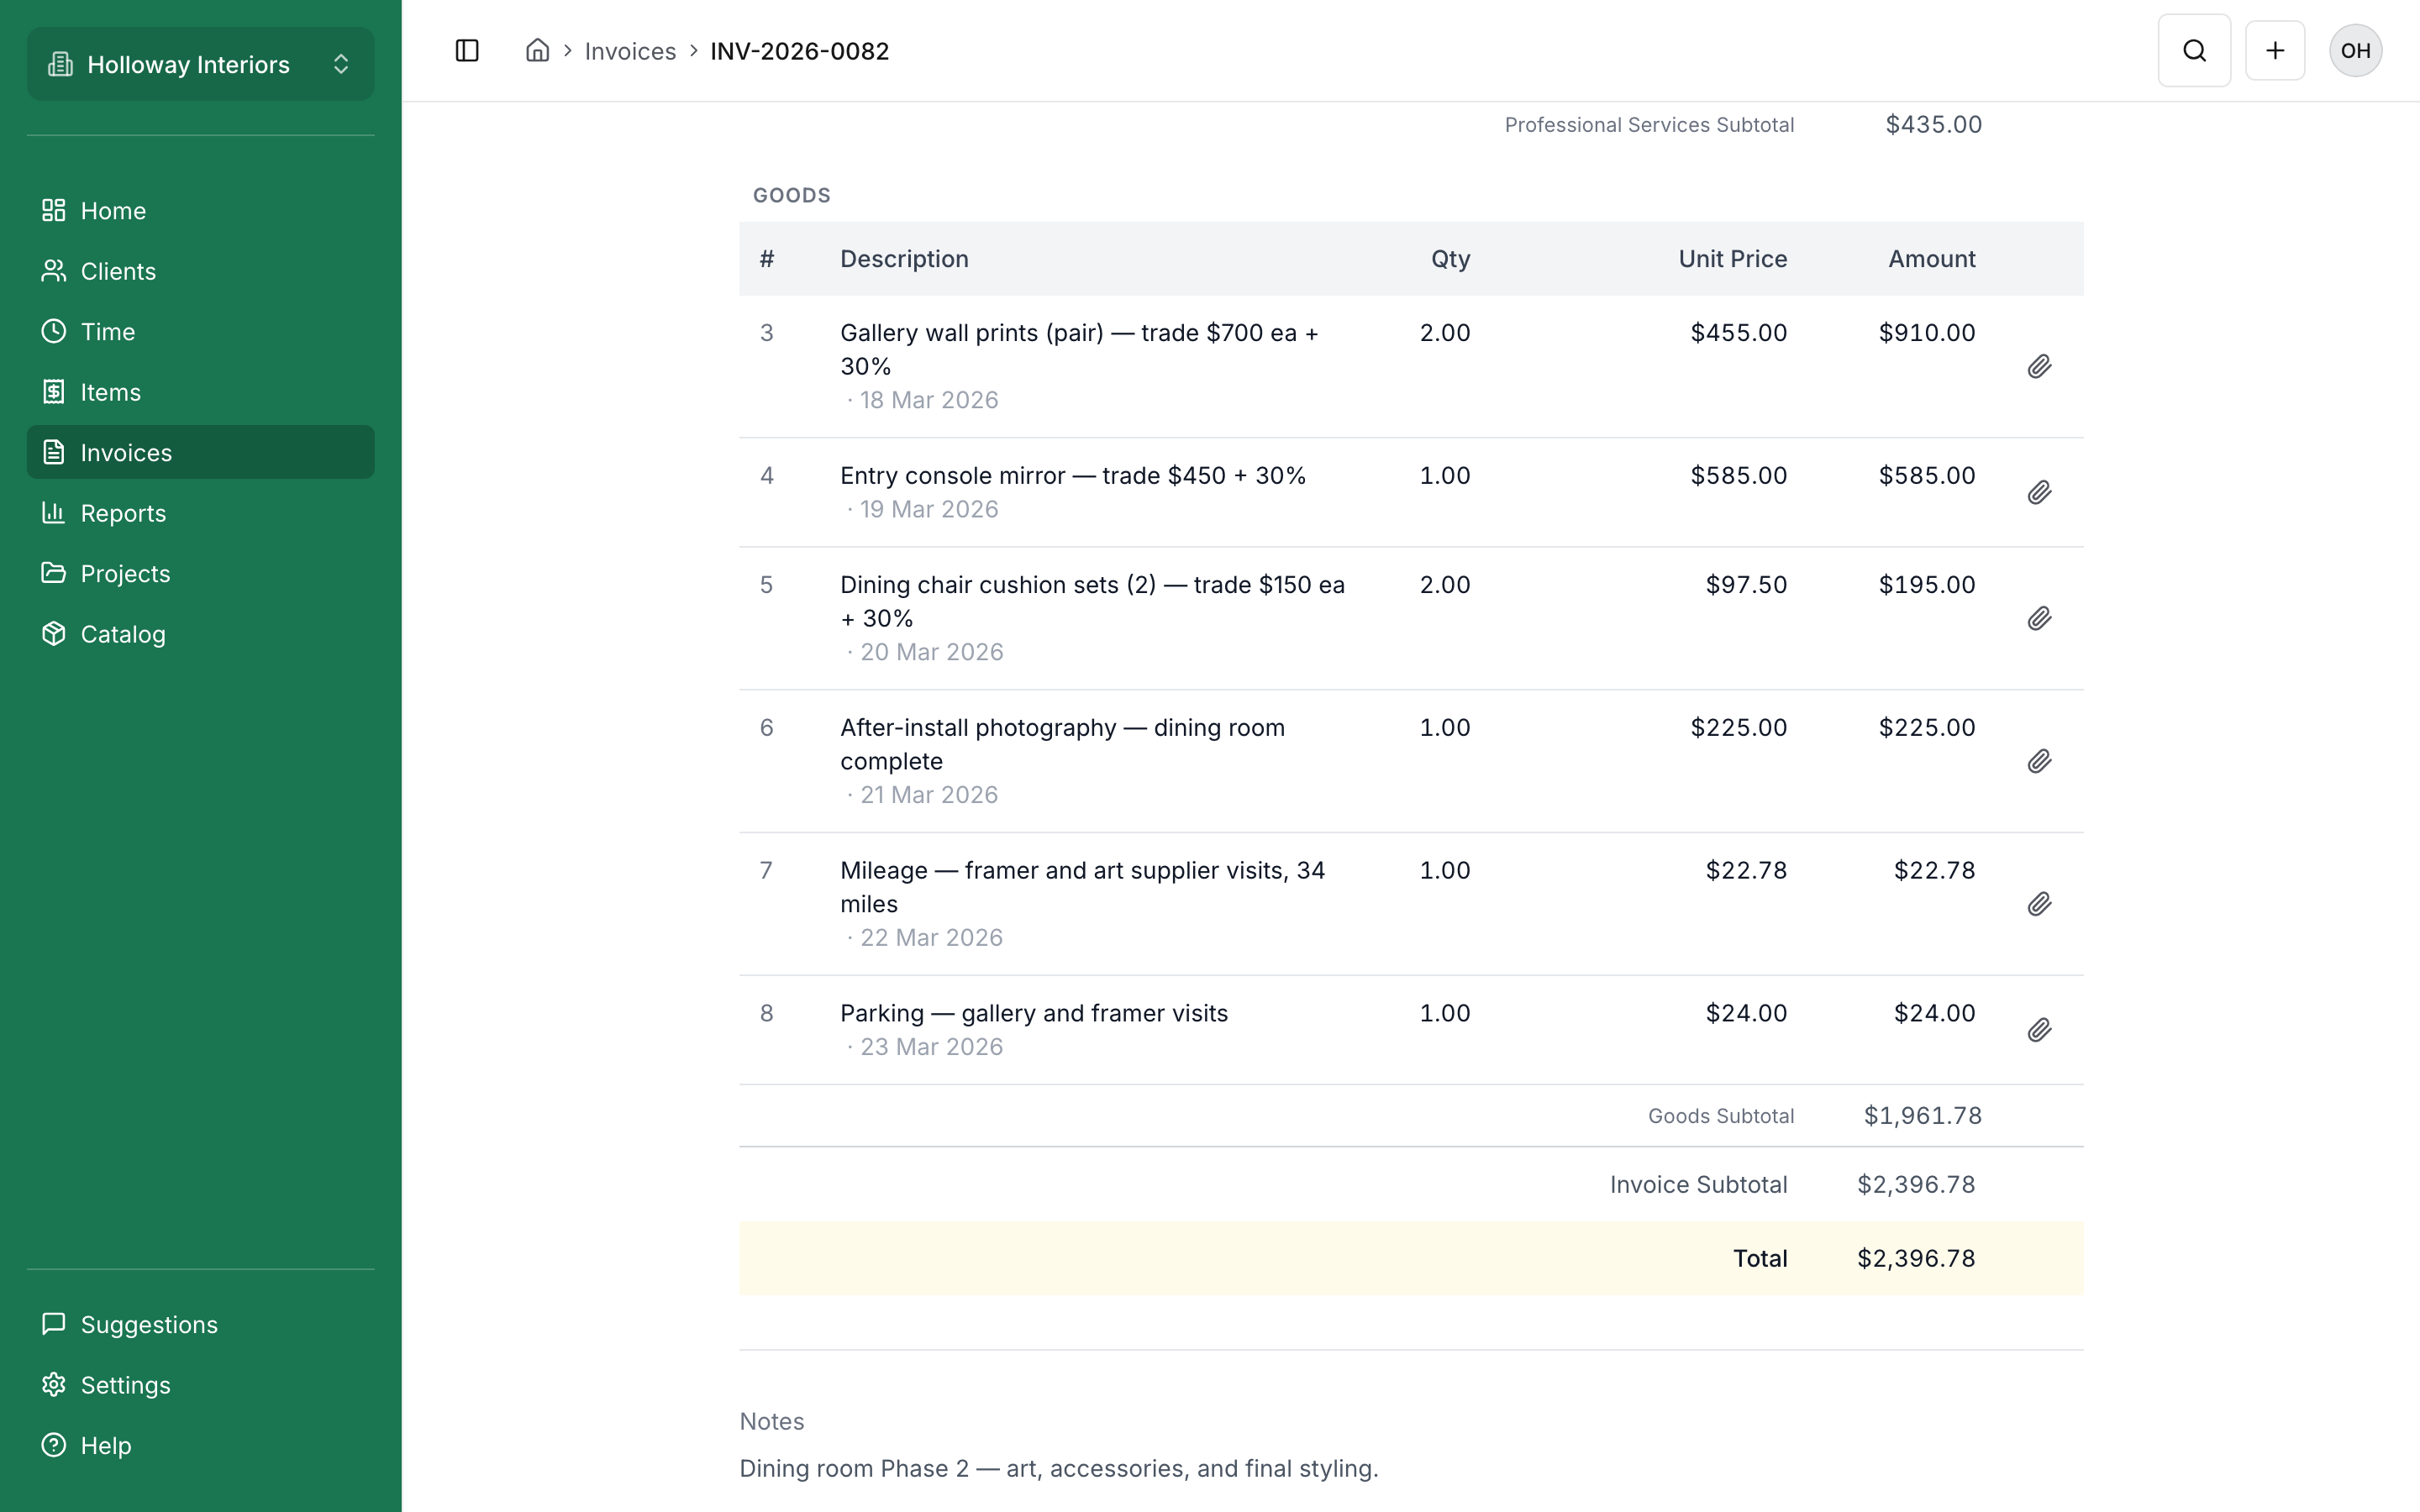This screenshot has width=2420, height=1512.
Task: Click the Professional Services Subtotal $435.00
Action: tap(1933, 124)
